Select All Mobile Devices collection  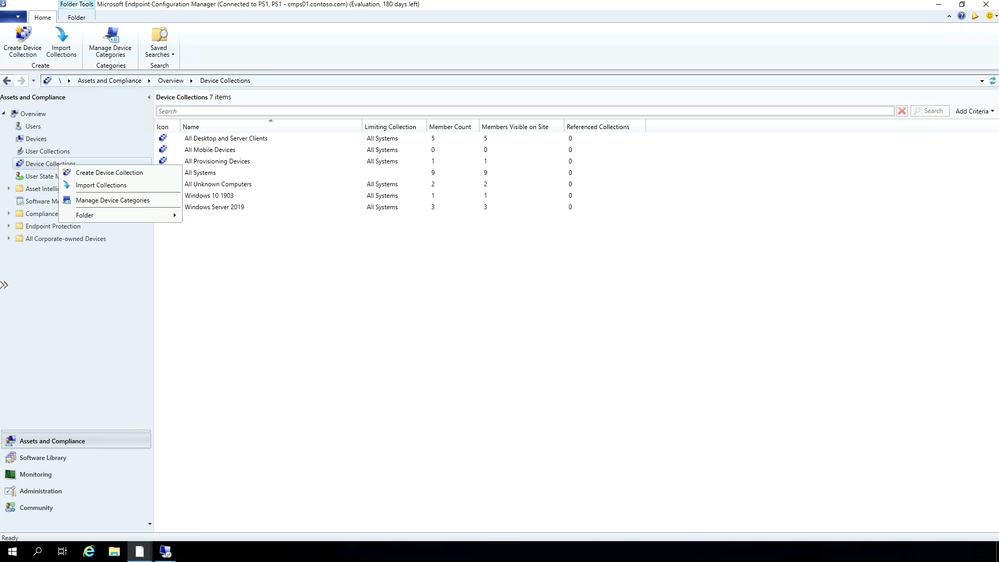click(400, 150)
